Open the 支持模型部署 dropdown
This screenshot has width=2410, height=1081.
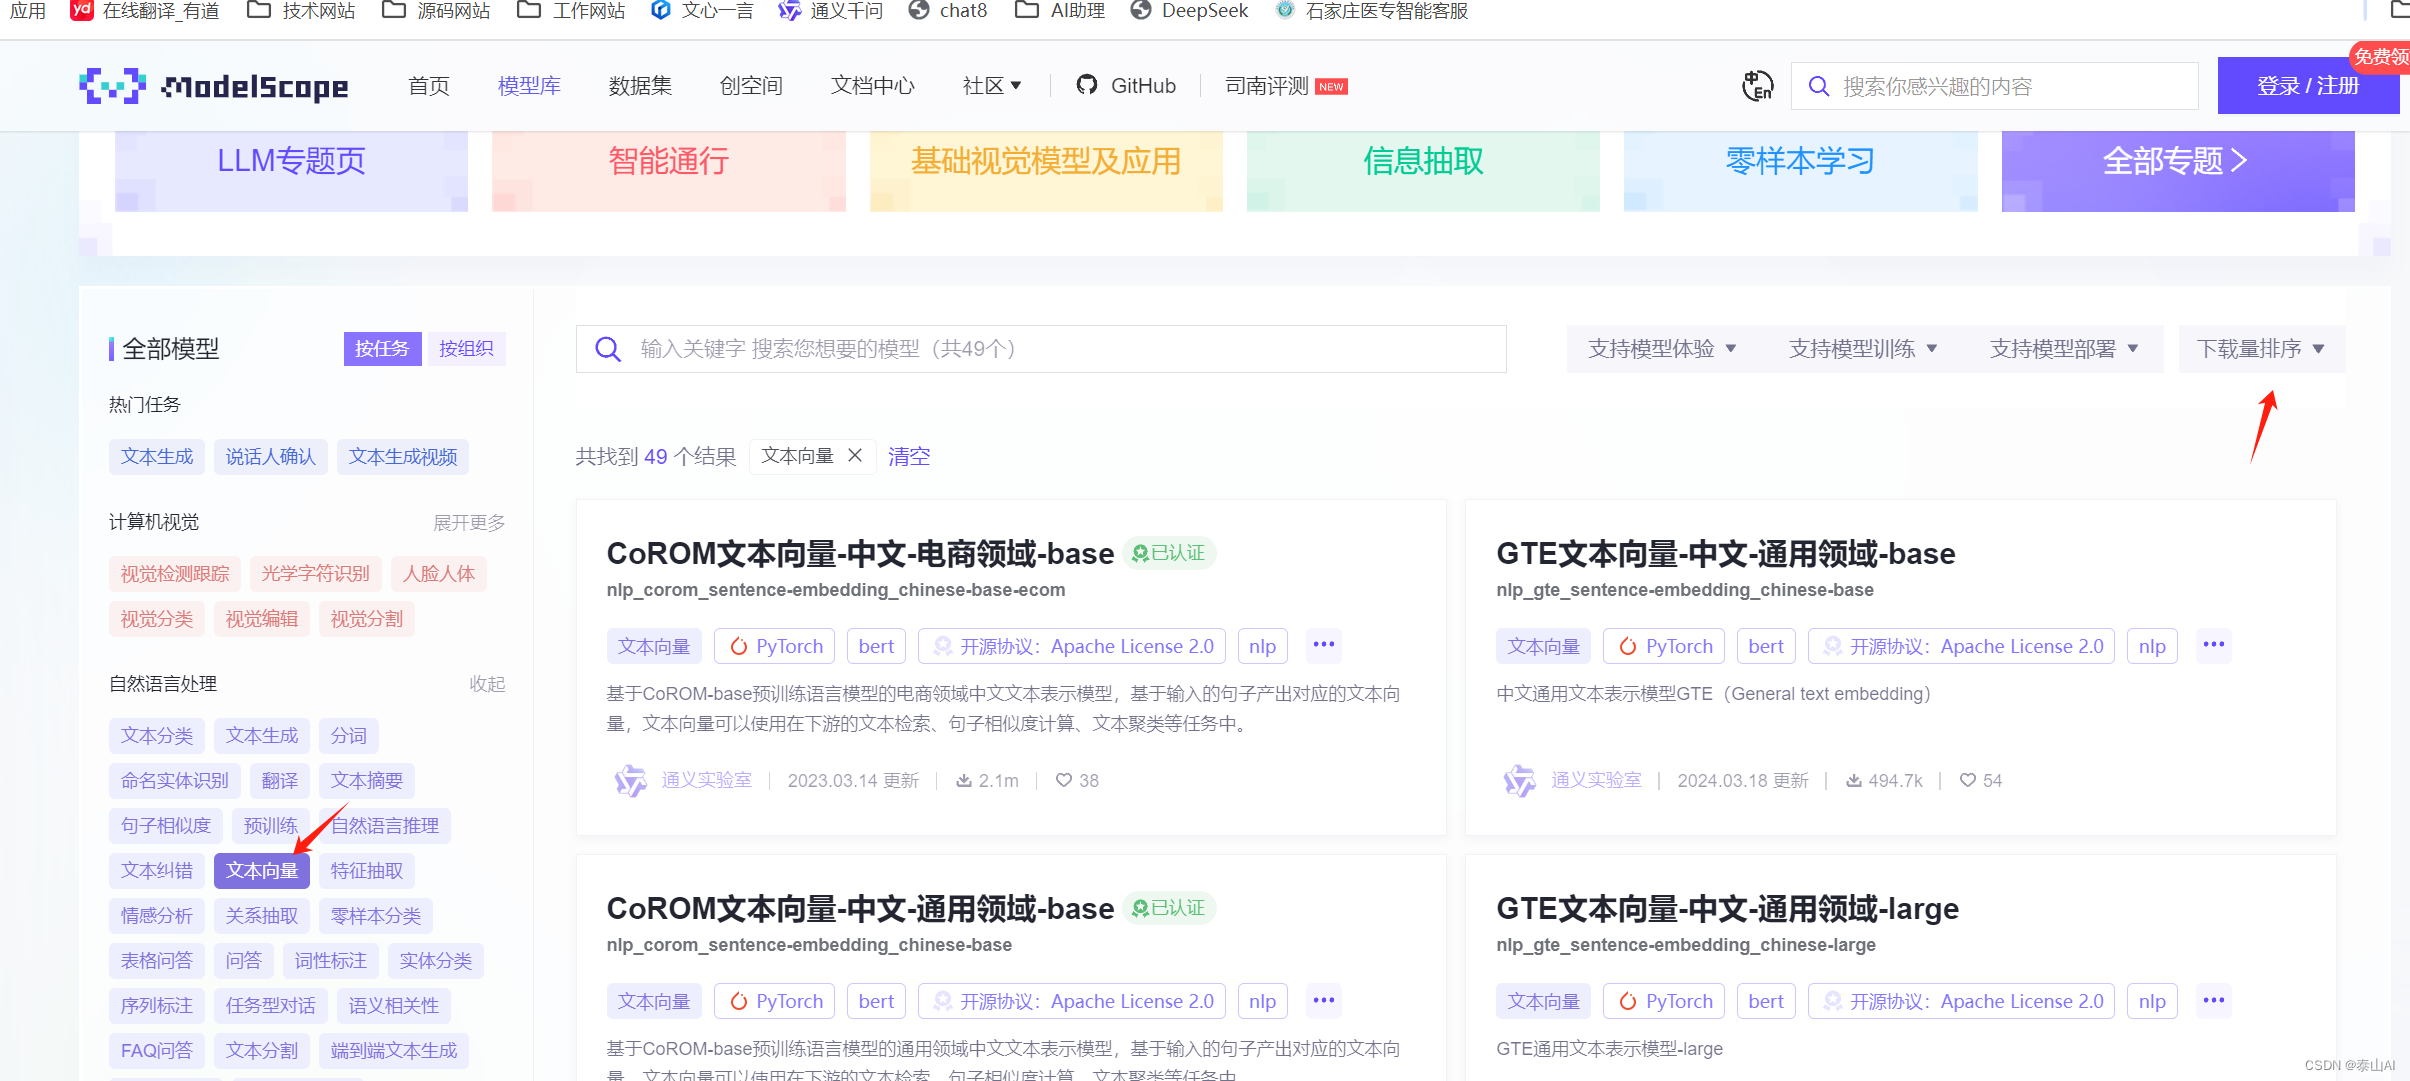click(x=2064, y=348)
